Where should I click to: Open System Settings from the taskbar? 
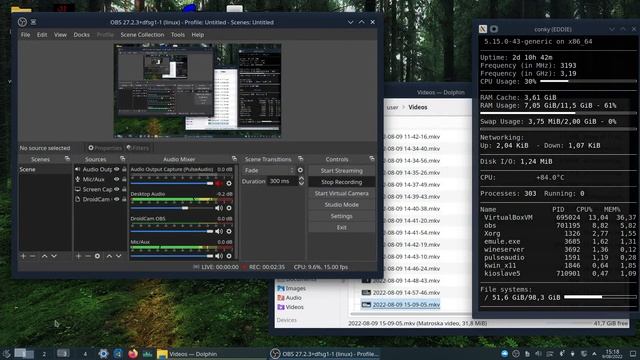103,353
